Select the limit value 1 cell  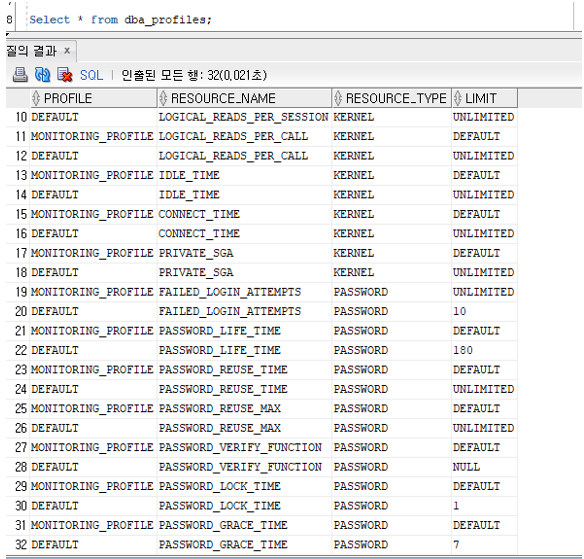pyautogui.click(x=485, y=506)
